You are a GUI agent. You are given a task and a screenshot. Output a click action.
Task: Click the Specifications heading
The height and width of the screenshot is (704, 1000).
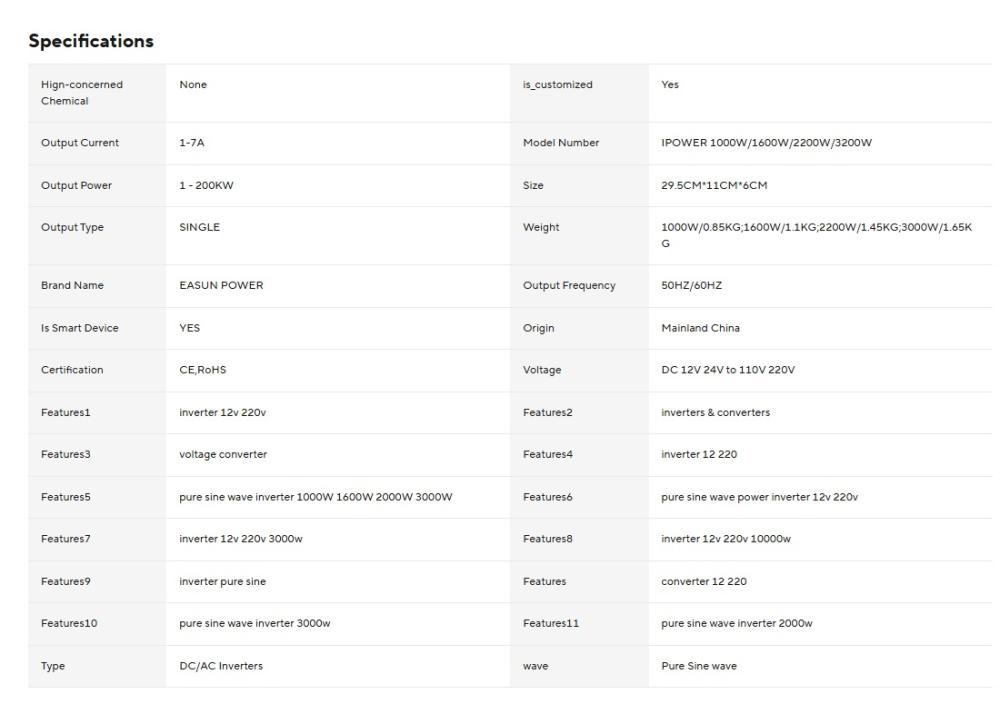tap(91, 41)
